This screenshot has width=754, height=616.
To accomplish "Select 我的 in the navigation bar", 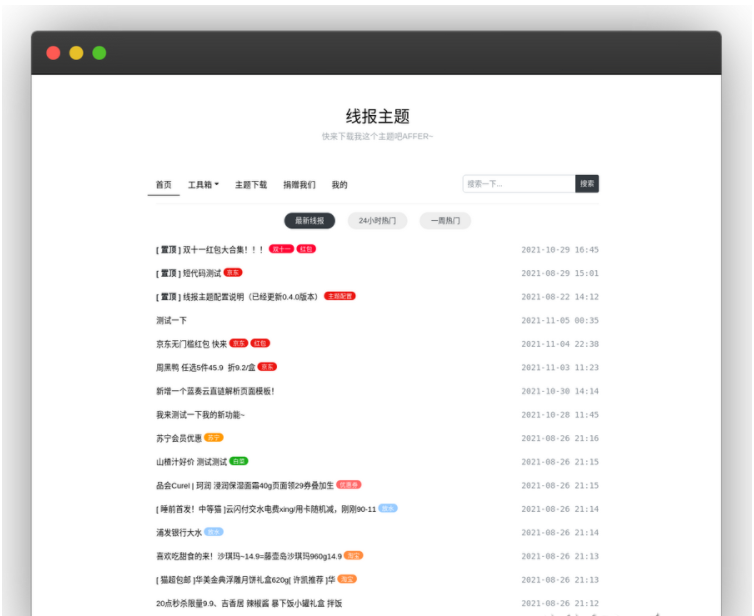I will 339,185.
